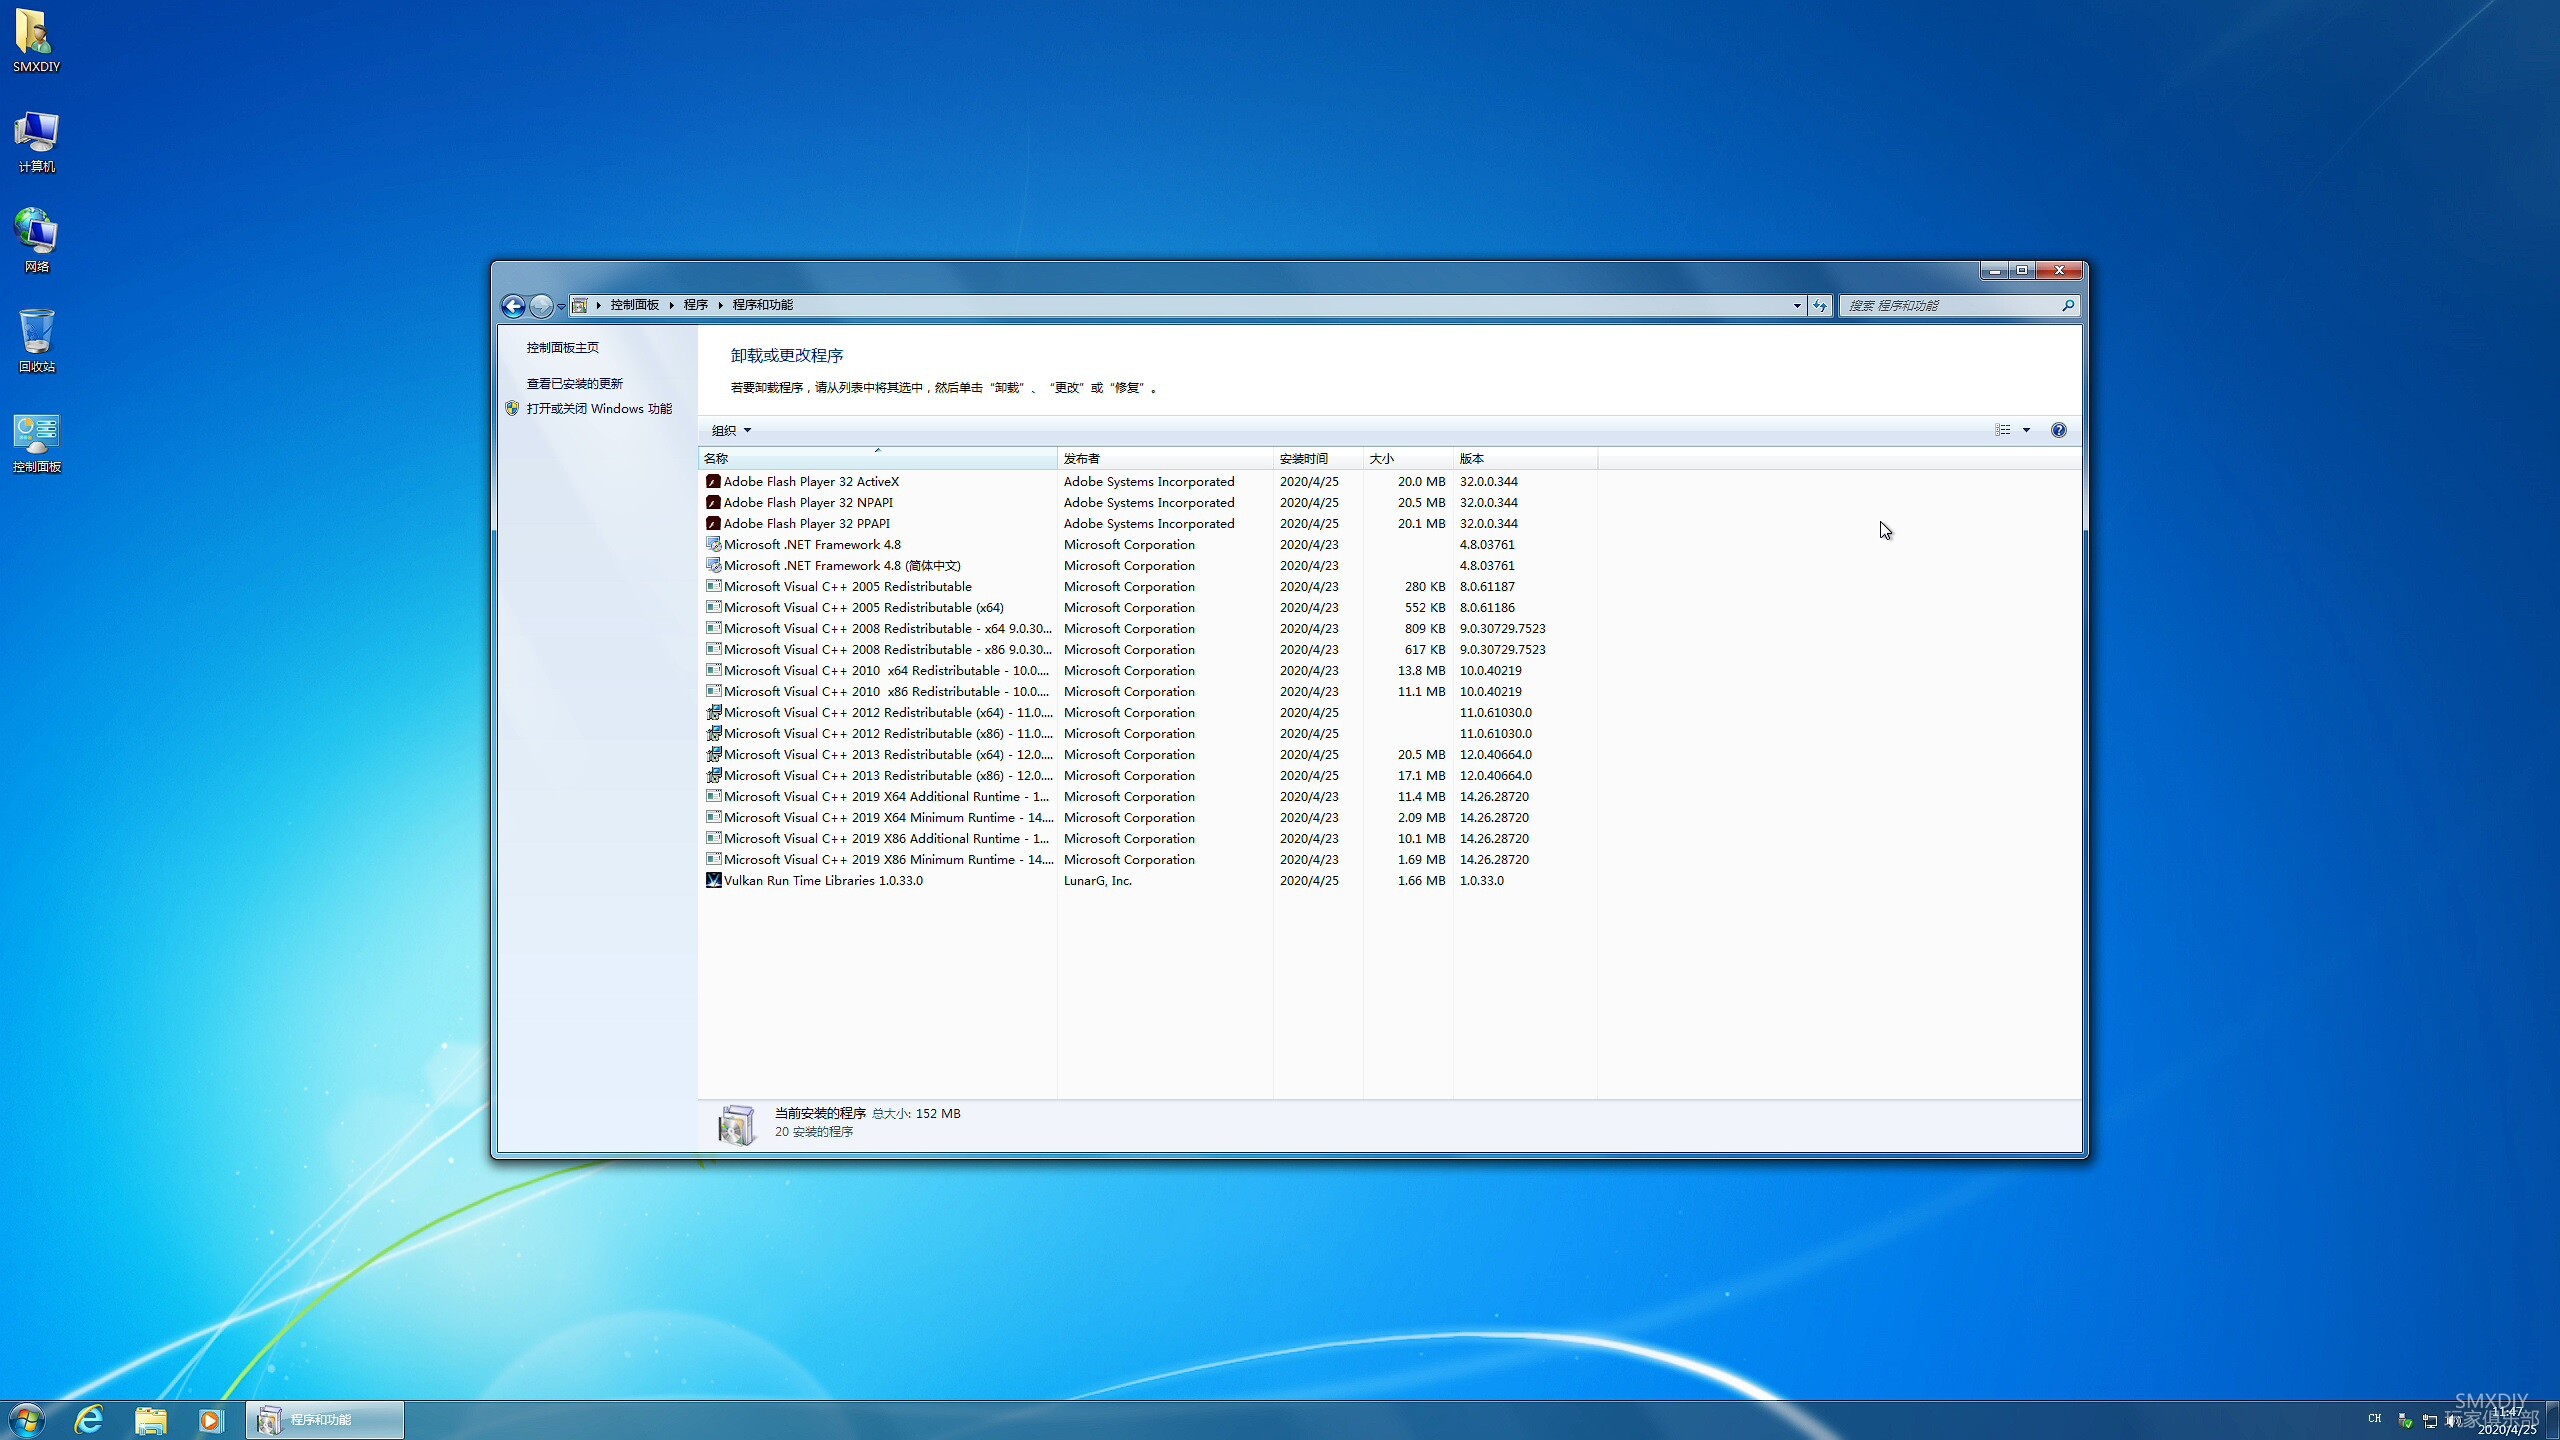Open 查看已安装的更新 link

tap(575, 384)
